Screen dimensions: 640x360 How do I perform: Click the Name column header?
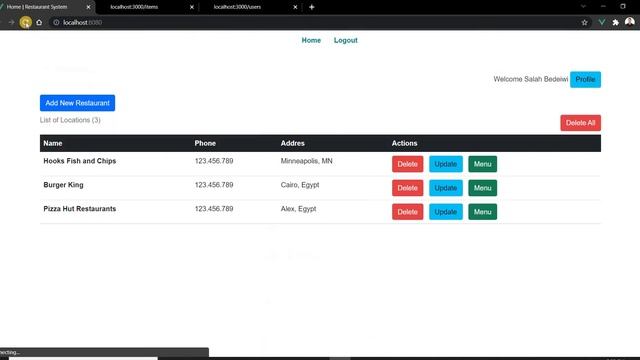pos(53,143)
